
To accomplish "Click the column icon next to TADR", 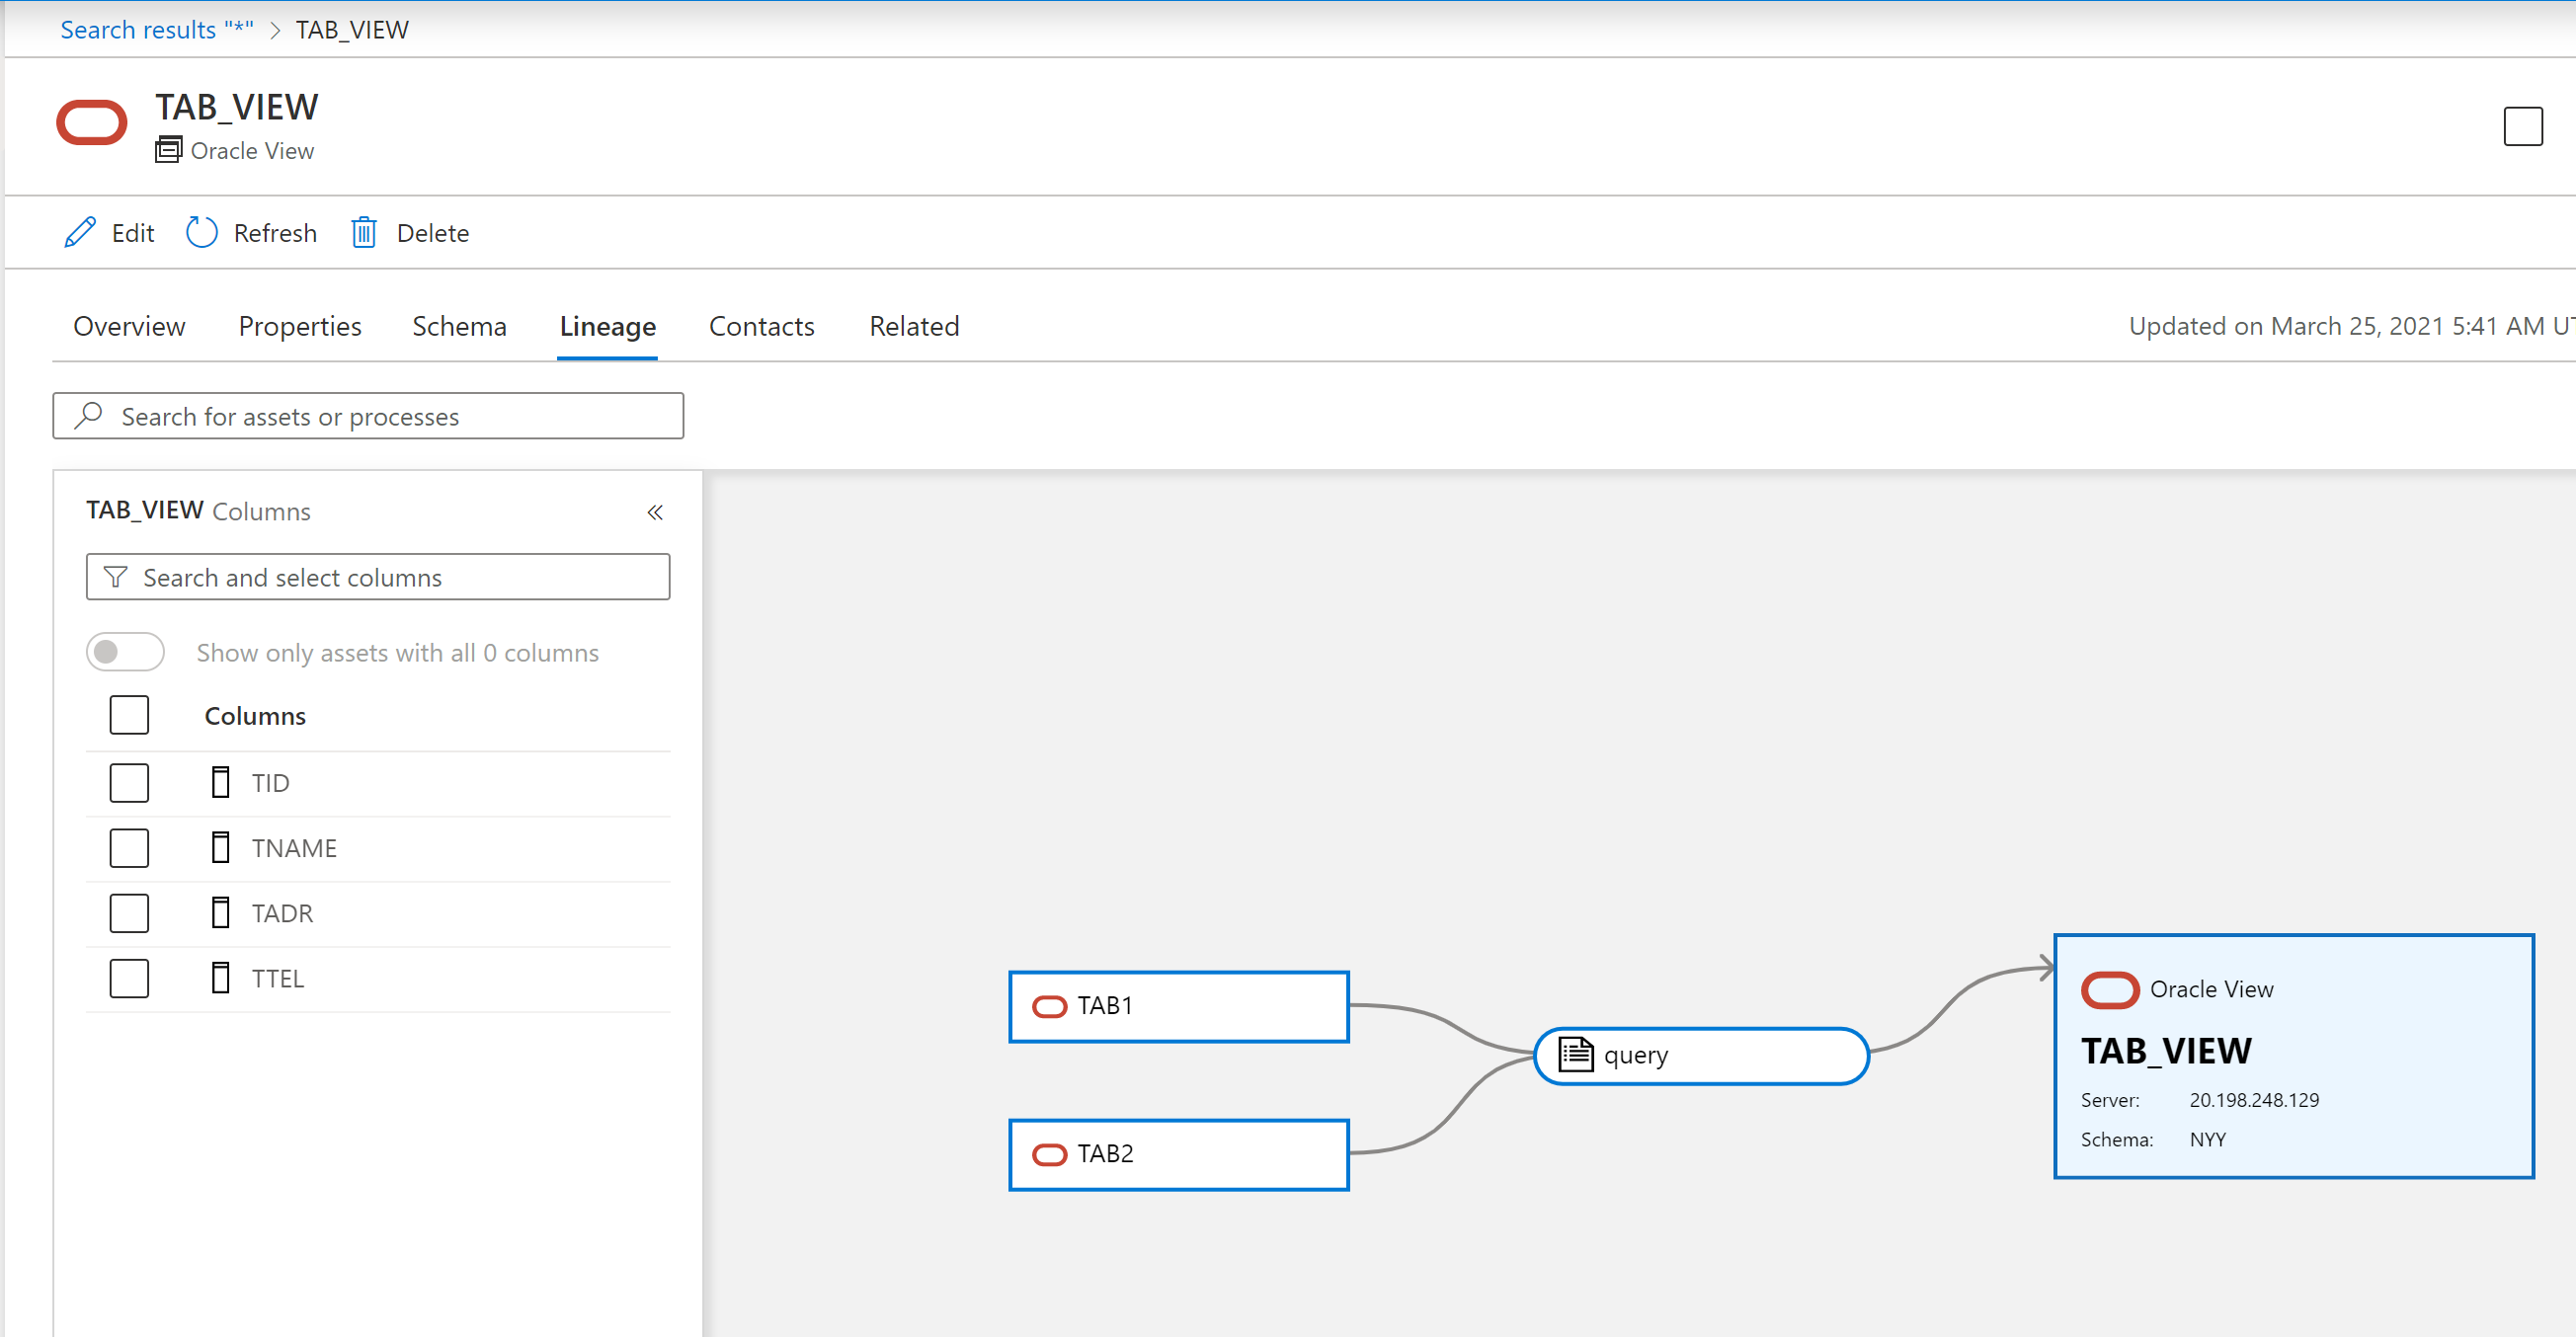I will click(x=221, y=911).
